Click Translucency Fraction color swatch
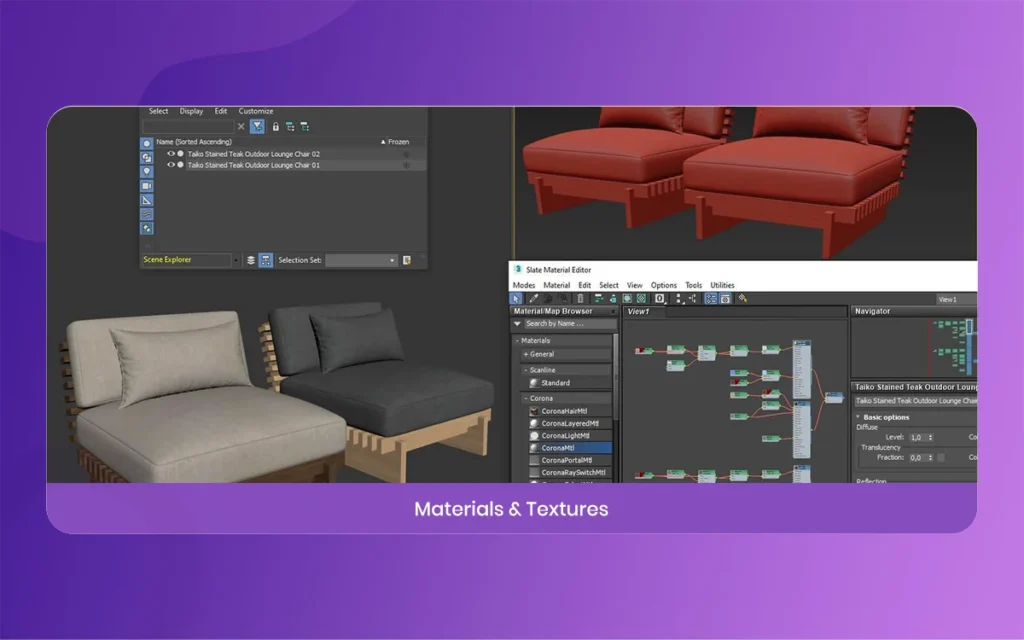 (941, 458)
